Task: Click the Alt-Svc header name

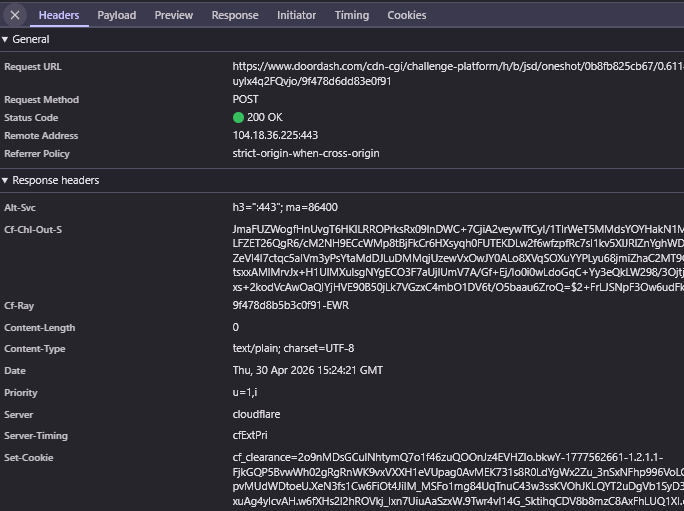Action: (x=20, y=208)
